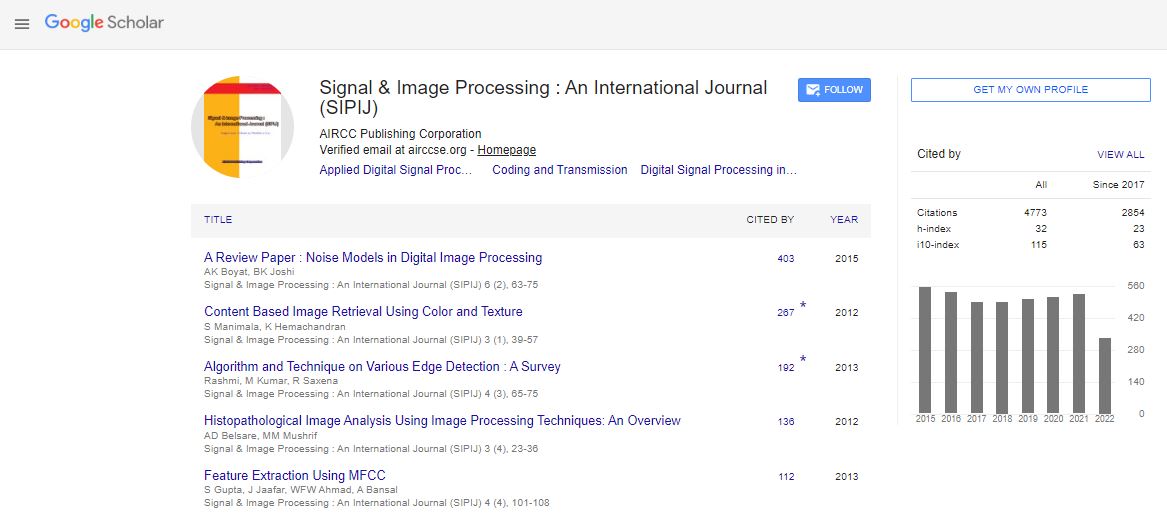Click the 'Since 2017' column header
This screenshot has width=1167, height=517.
click(x=1118, y=184)
